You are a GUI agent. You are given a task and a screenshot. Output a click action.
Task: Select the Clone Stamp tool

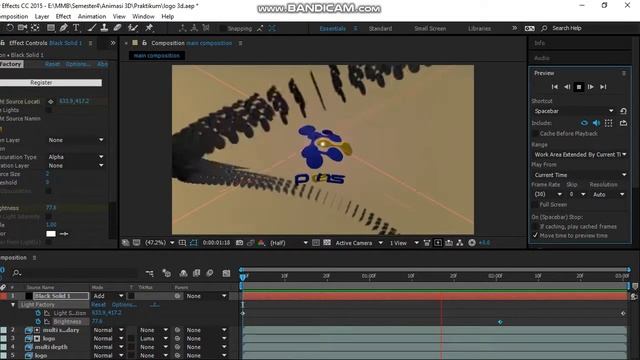[104, 28]
